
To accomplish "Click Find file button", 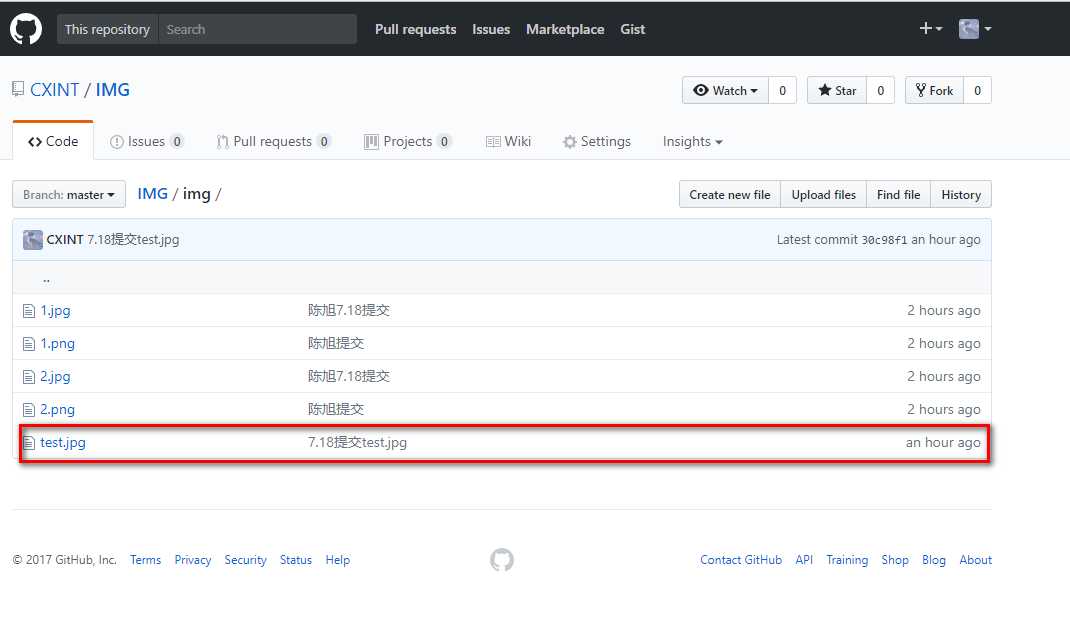I will 899,194.
